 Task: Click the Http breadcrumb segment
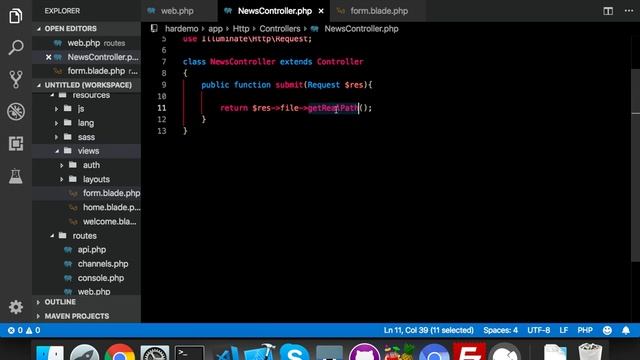click(241, 29)
